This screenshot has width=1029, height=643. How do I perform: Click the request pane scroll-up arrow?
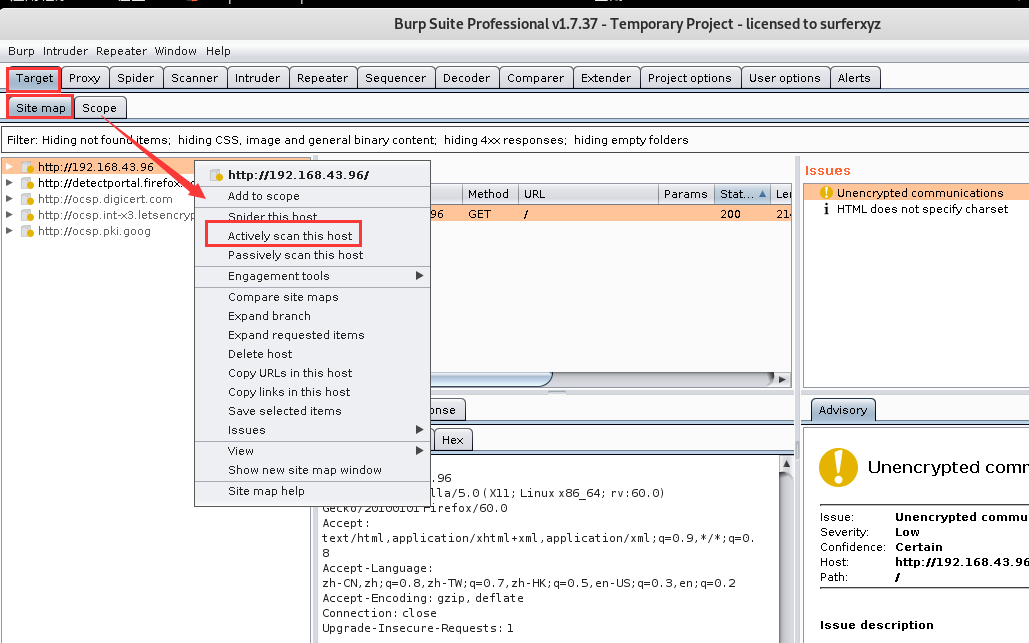click(x=786, y=464)
